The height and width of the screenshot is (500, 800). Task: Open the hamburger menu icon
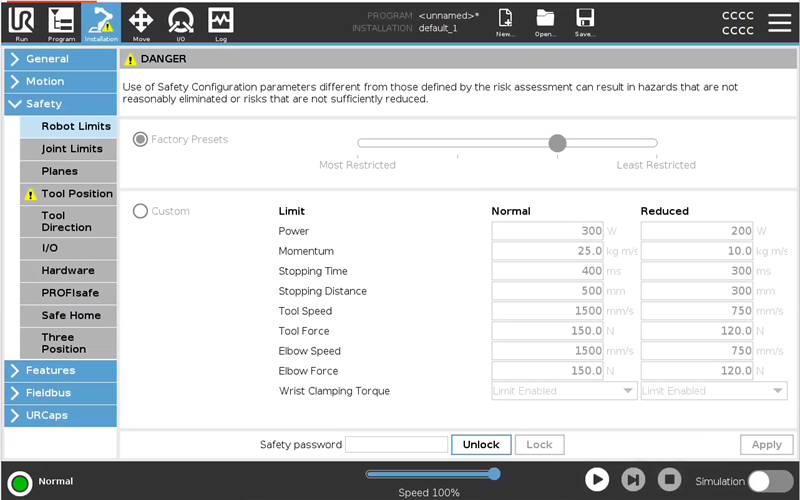[x=779, y=22]
